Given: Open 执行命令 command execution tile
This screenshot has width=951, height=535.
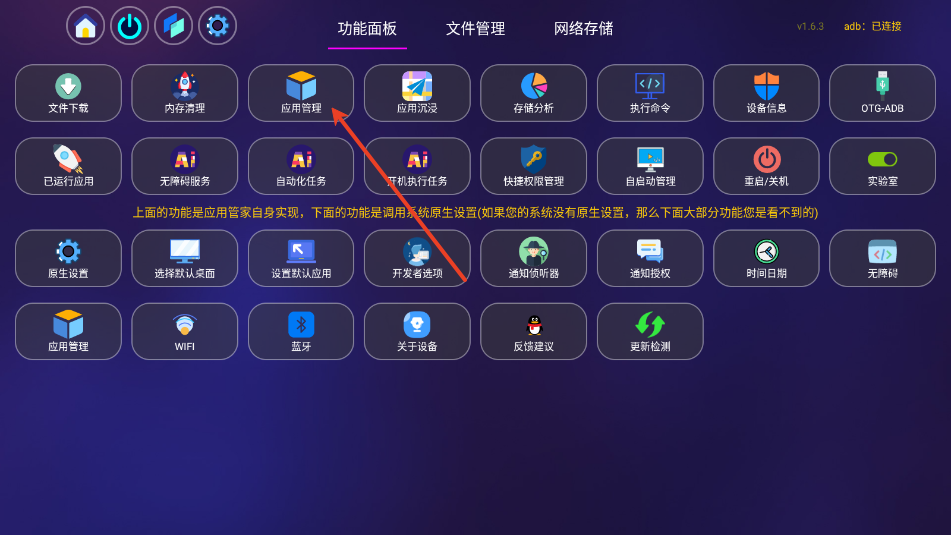Looking at the screenshot, I should point(650,93).
